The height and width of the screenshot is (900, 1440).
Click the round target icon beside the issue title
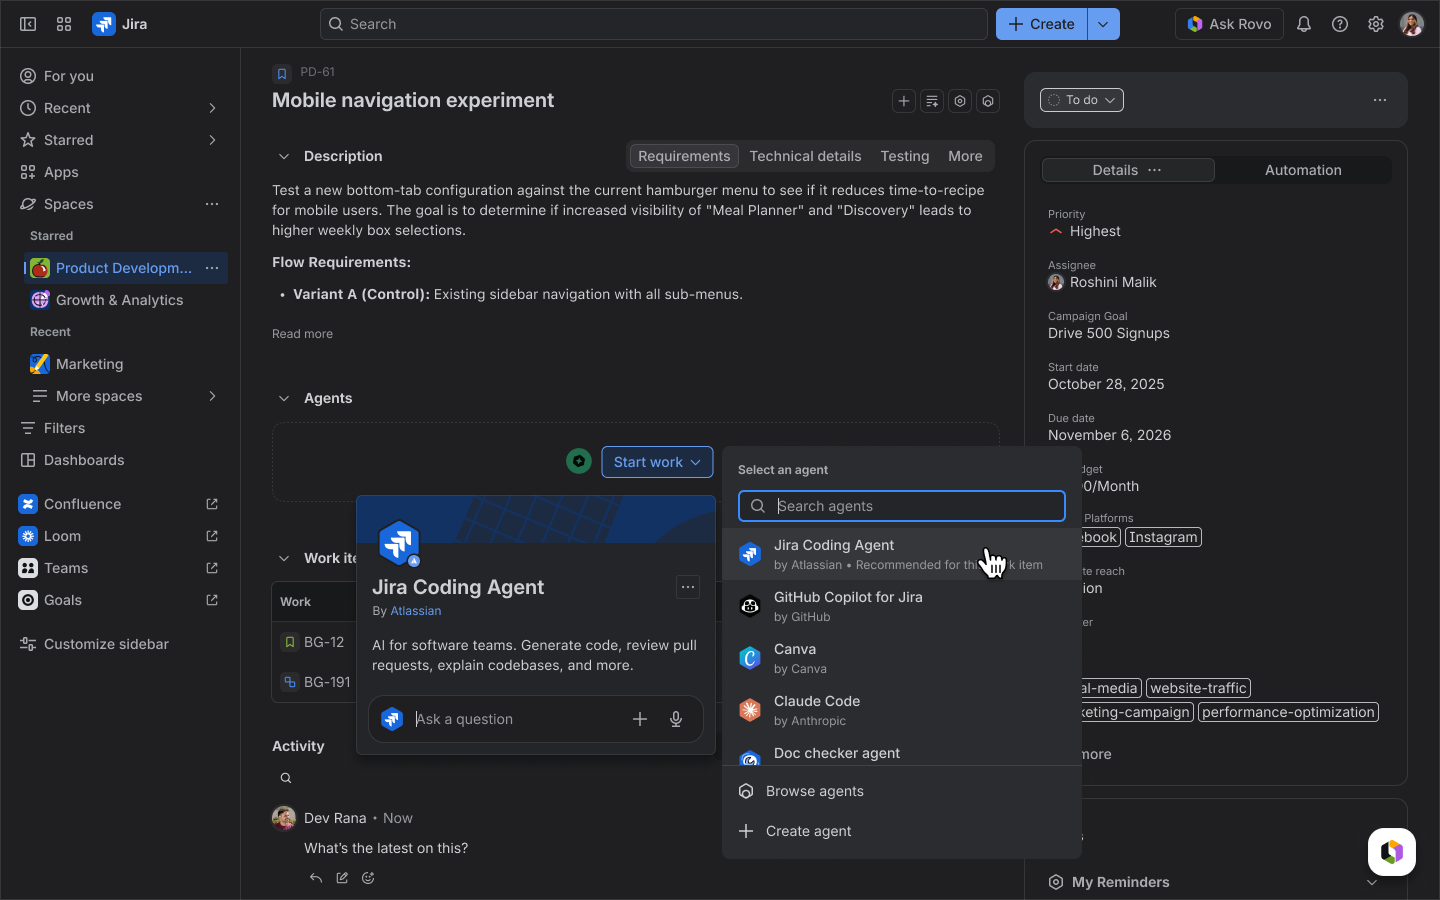coord(960,101)
